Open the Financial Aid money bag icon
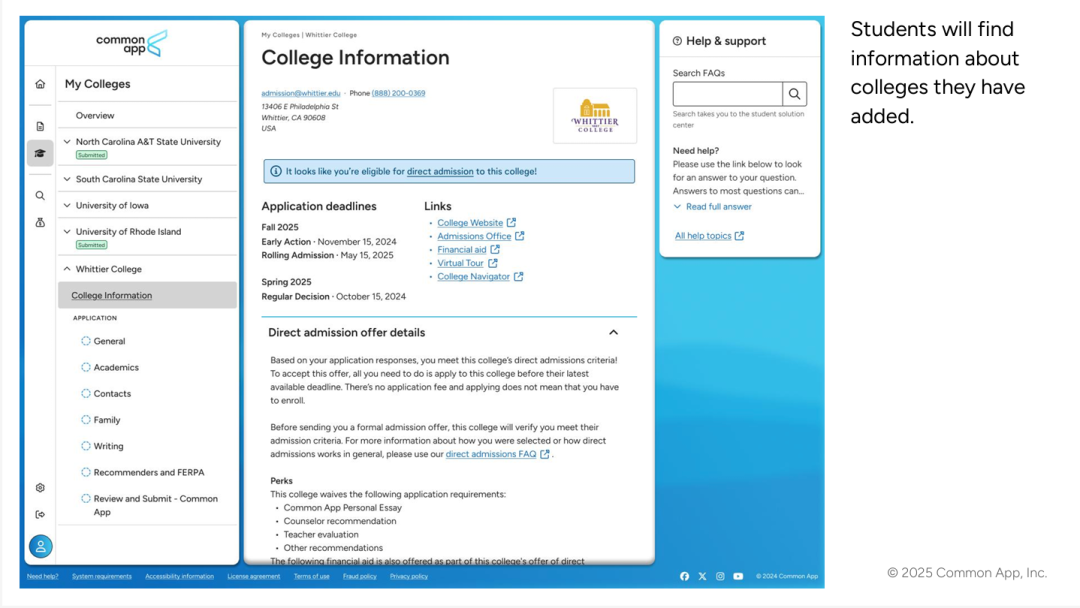The image size is (1080, 608). [x=40, y=222]
